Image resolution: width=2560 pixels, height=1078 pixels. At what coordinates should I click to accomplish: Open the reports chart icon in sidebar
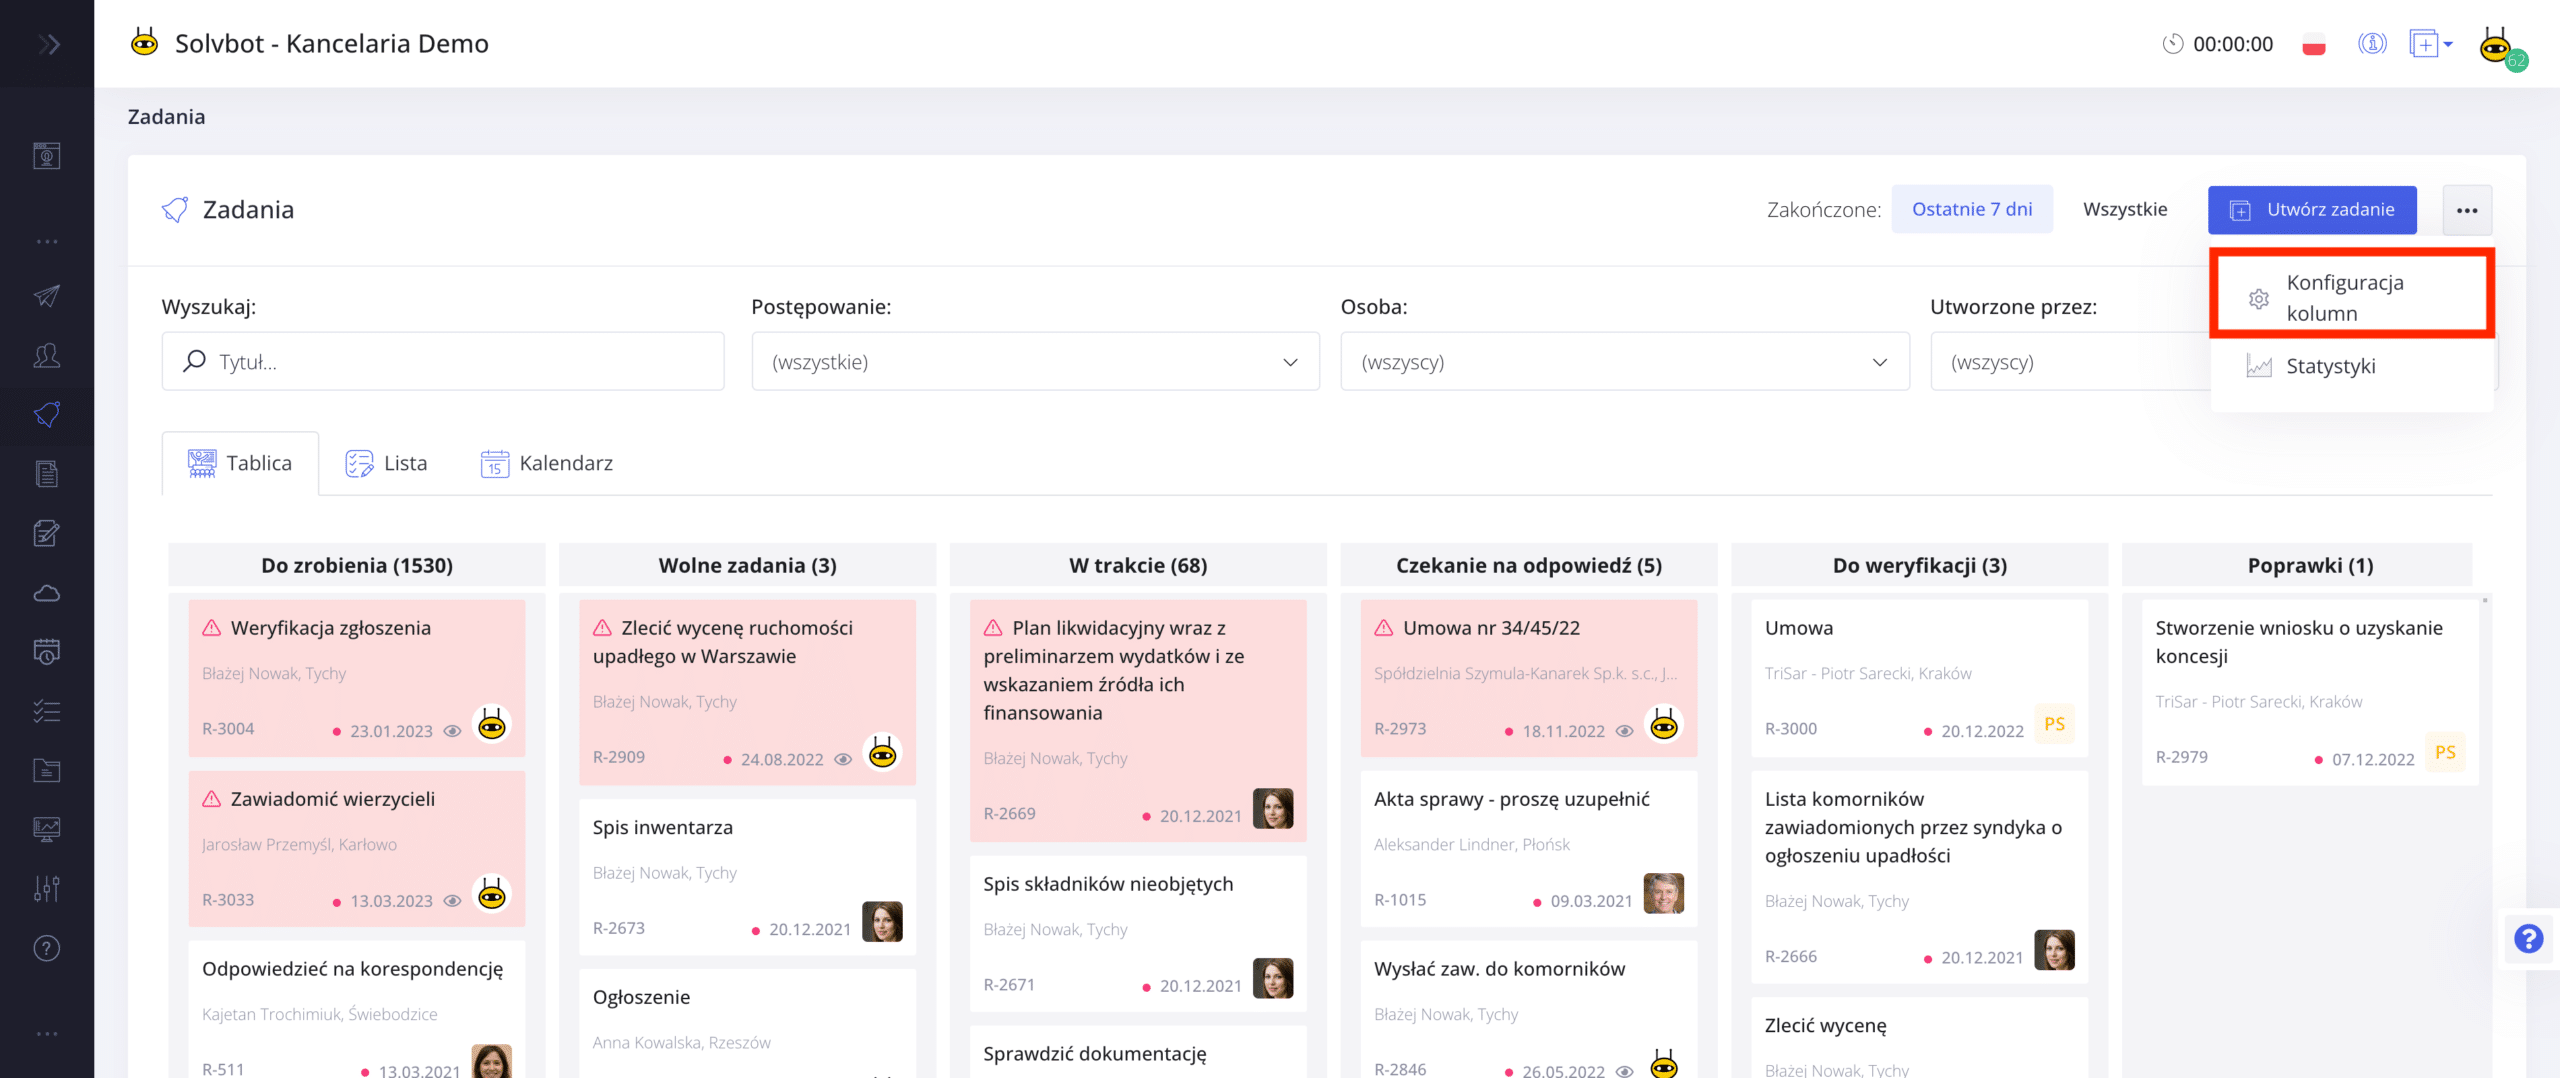(47, 829)
